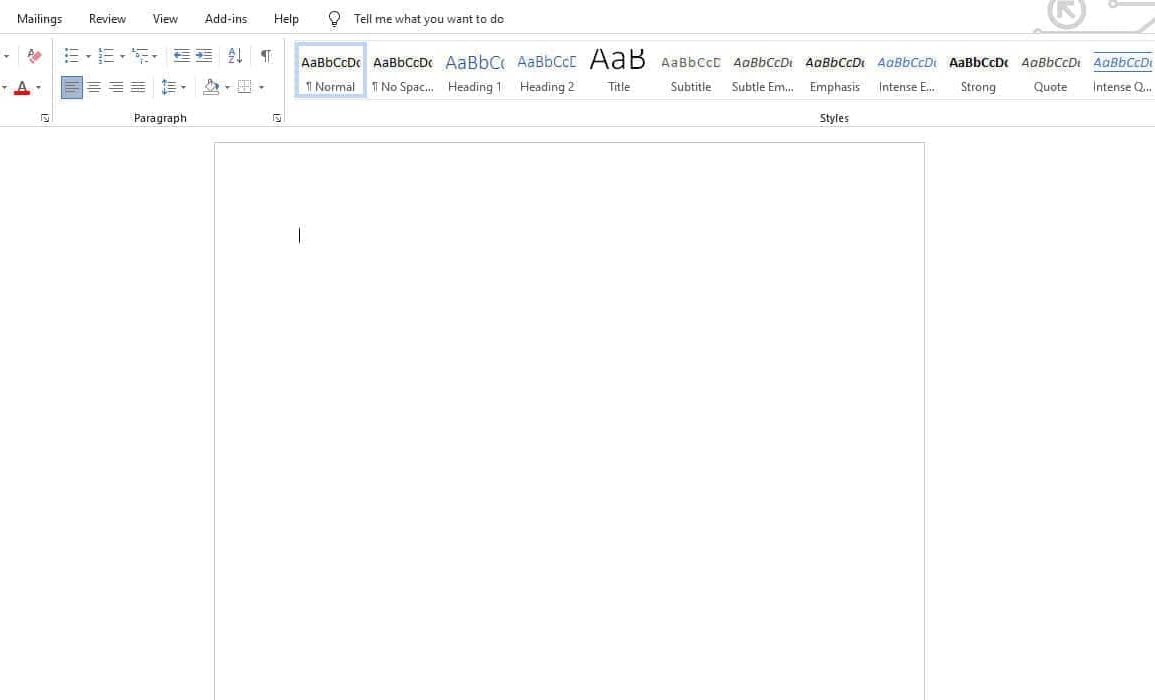Open the line spacing dropdown
The height and width of the screenshot is (700, 1155).
click(174, 87)
